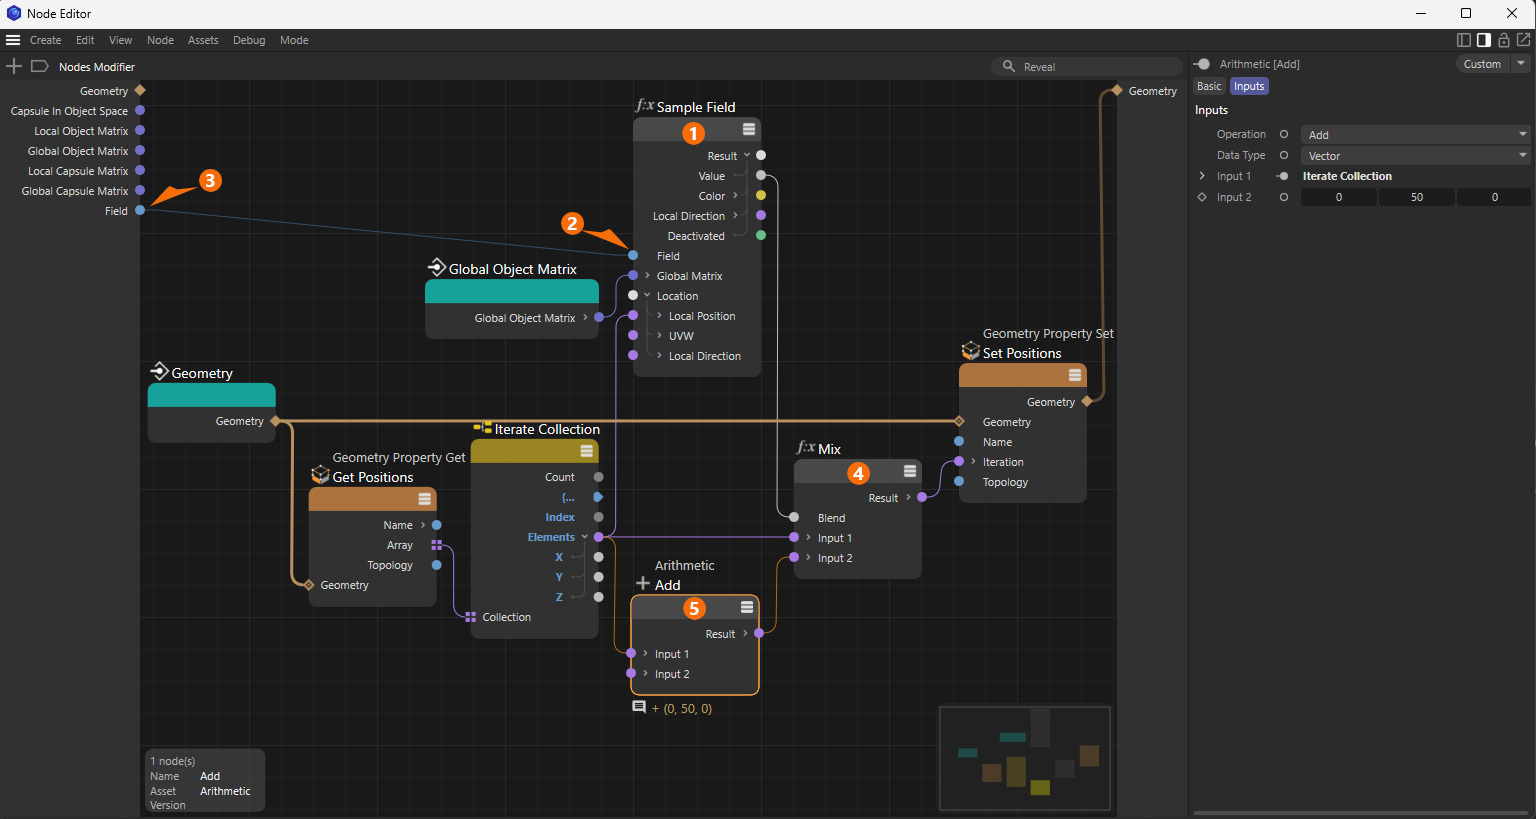Toggle the Data Type port circle
1536x819 pixels.
pyautogui.click(x=1284, y=155)
